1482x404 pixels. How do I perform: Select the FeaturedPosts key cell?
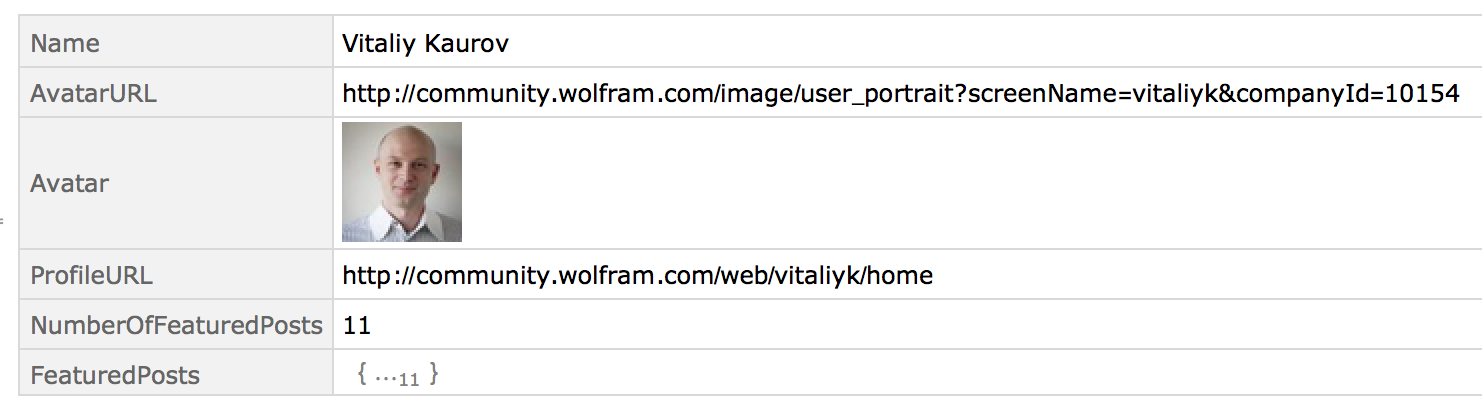click(176, 375)
